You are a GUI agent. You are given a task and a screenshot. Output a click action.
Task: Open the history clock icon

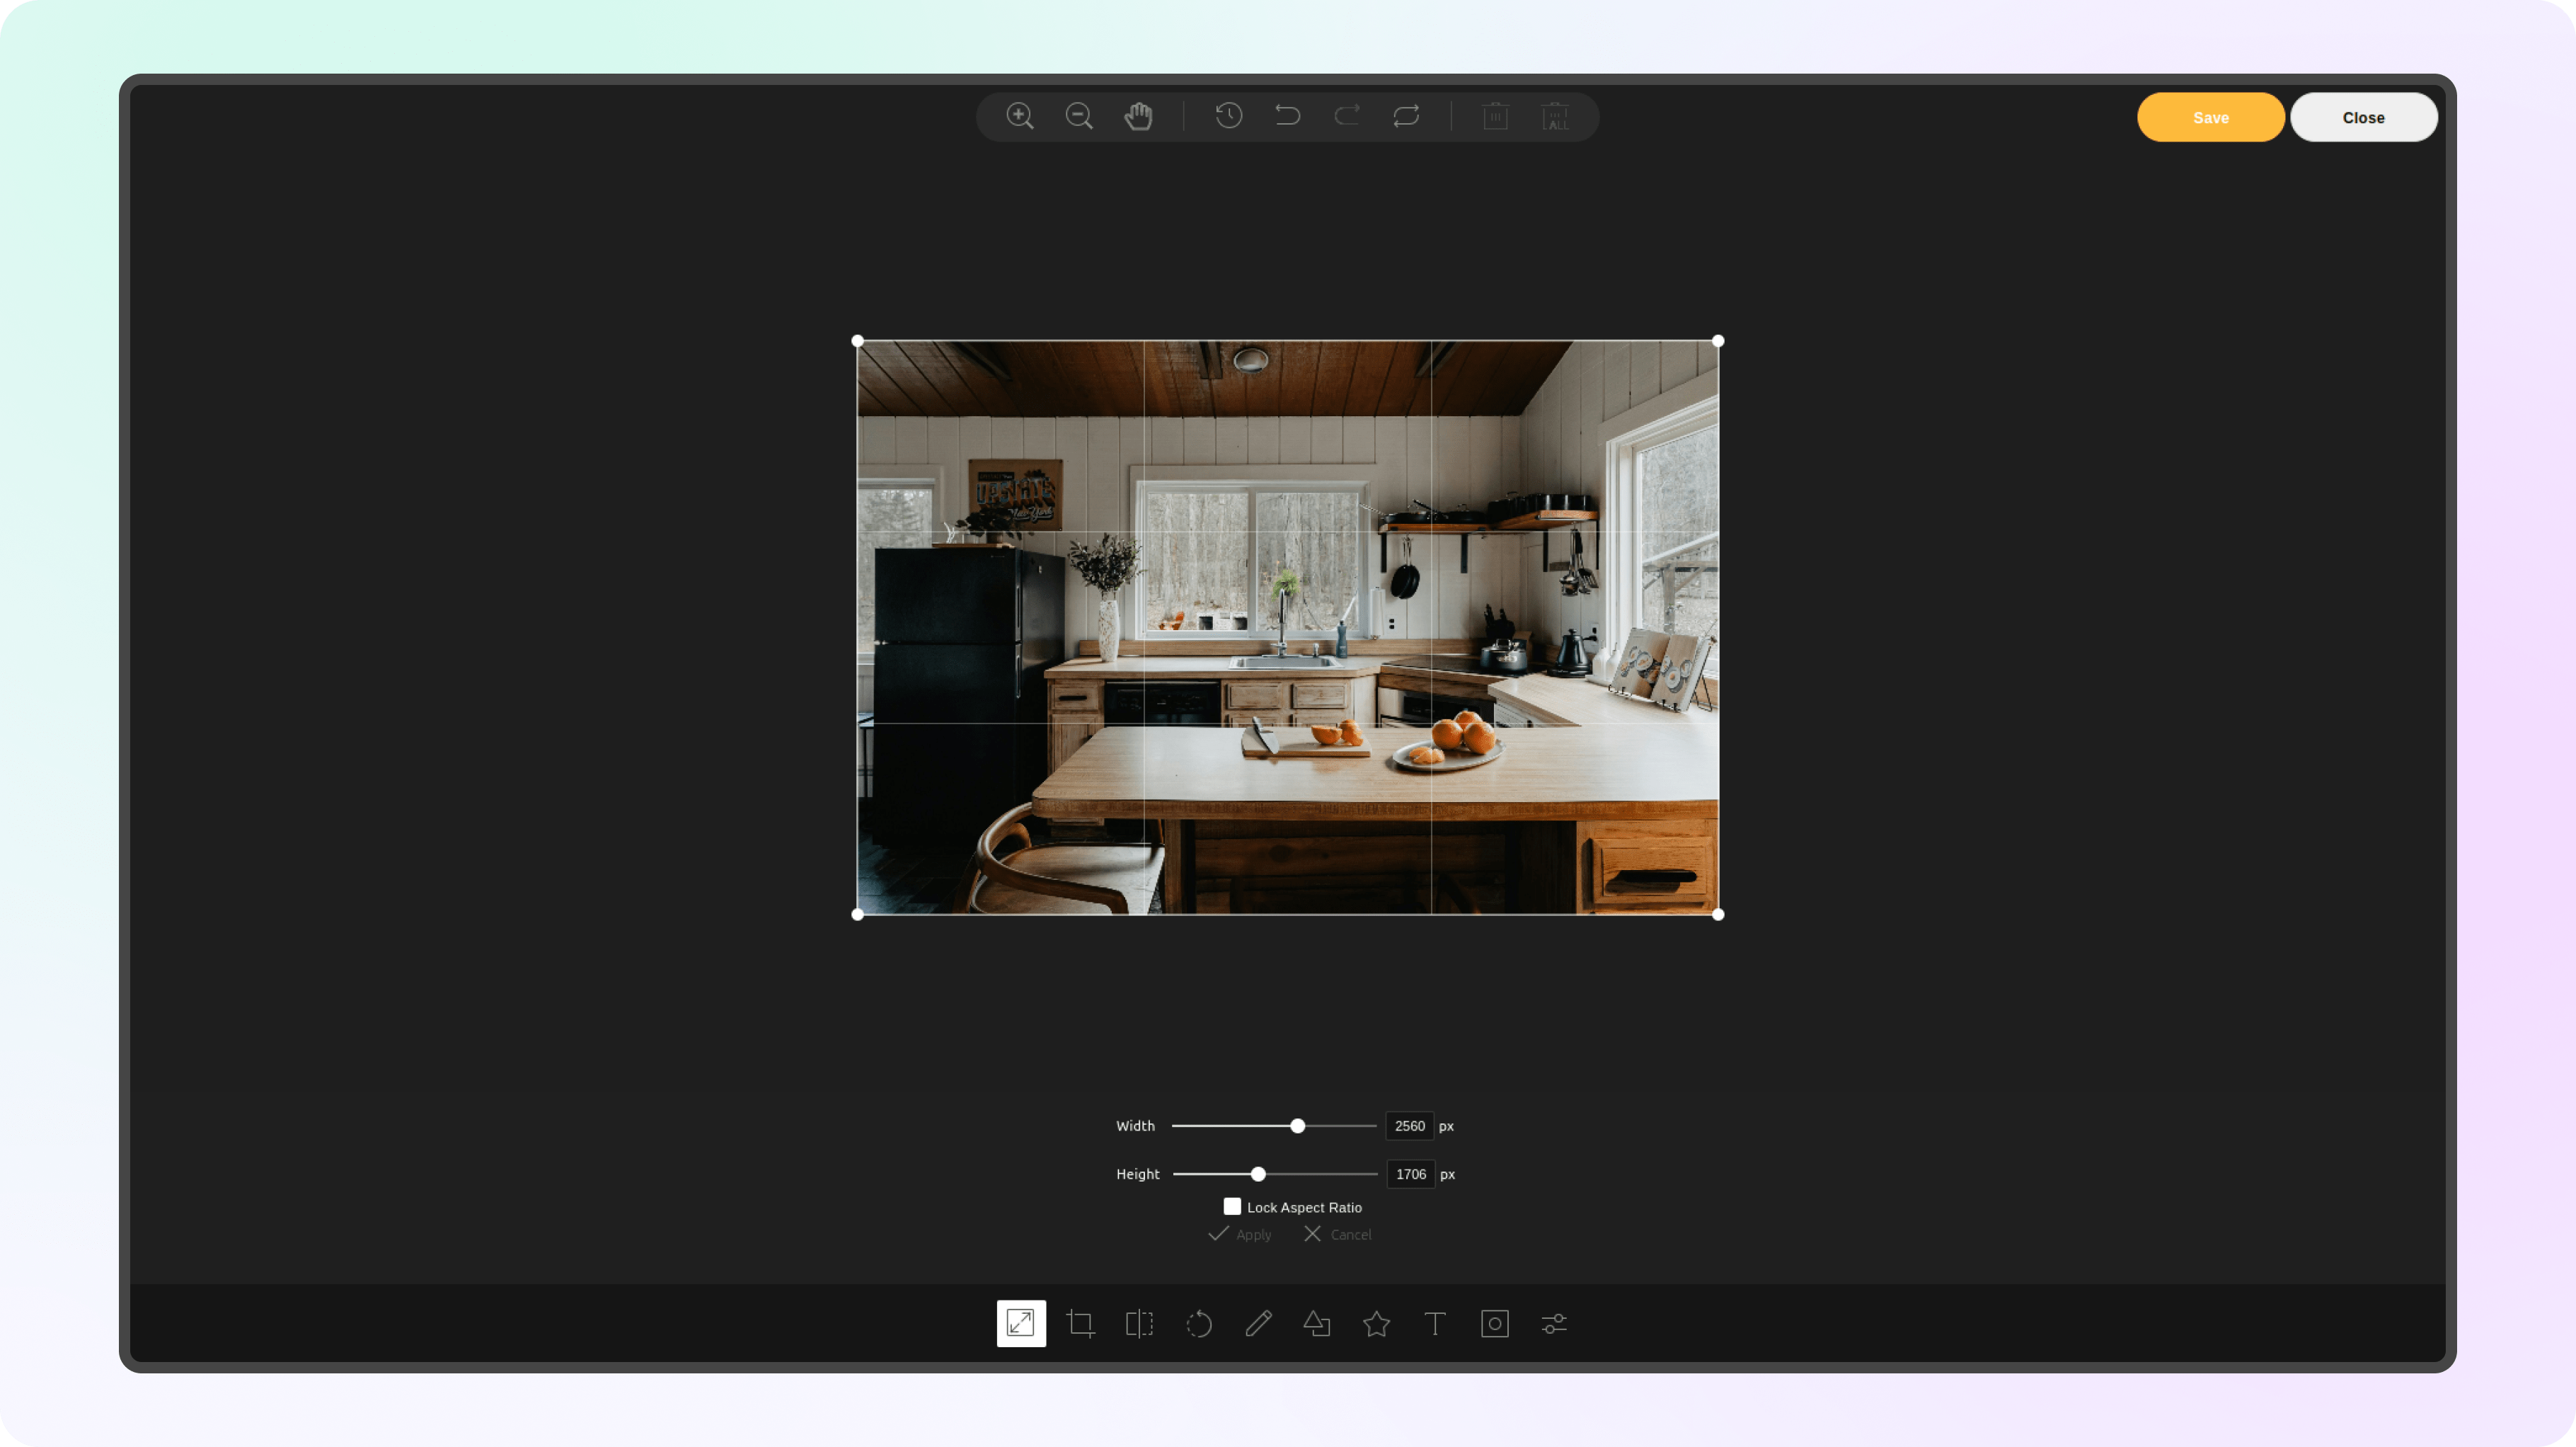pos(1228,116)
